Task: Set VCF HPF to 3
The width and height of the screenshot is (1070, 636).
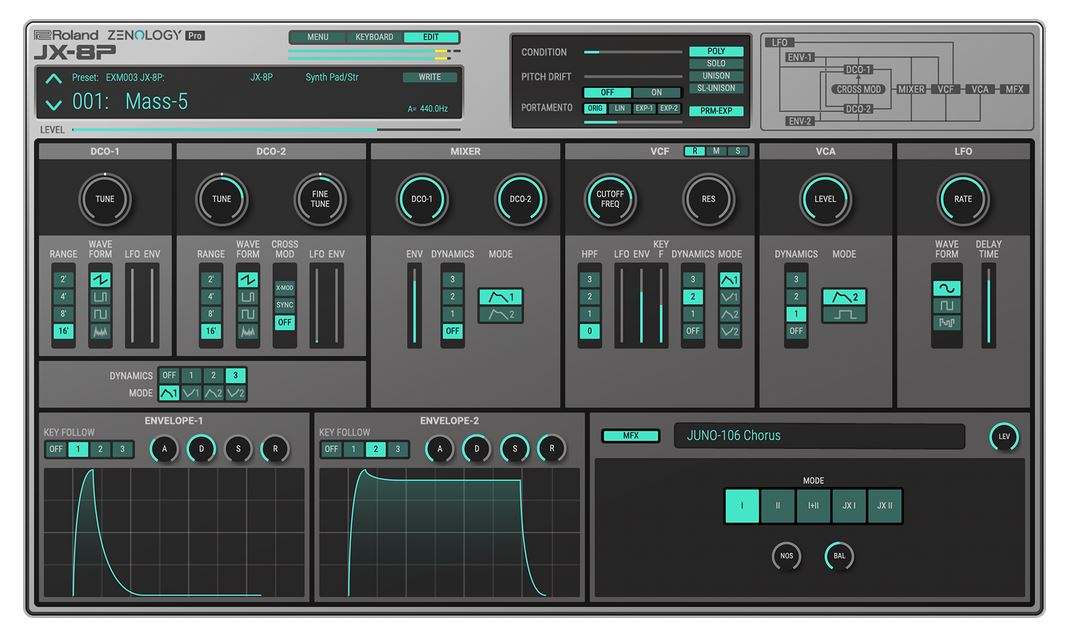Action: 590,280
